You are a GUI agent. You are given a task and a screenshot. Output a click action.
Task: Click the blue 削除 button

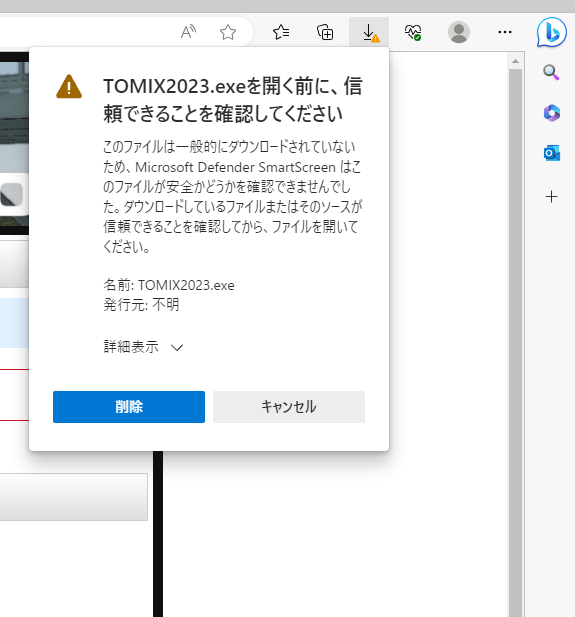point(129,407)
